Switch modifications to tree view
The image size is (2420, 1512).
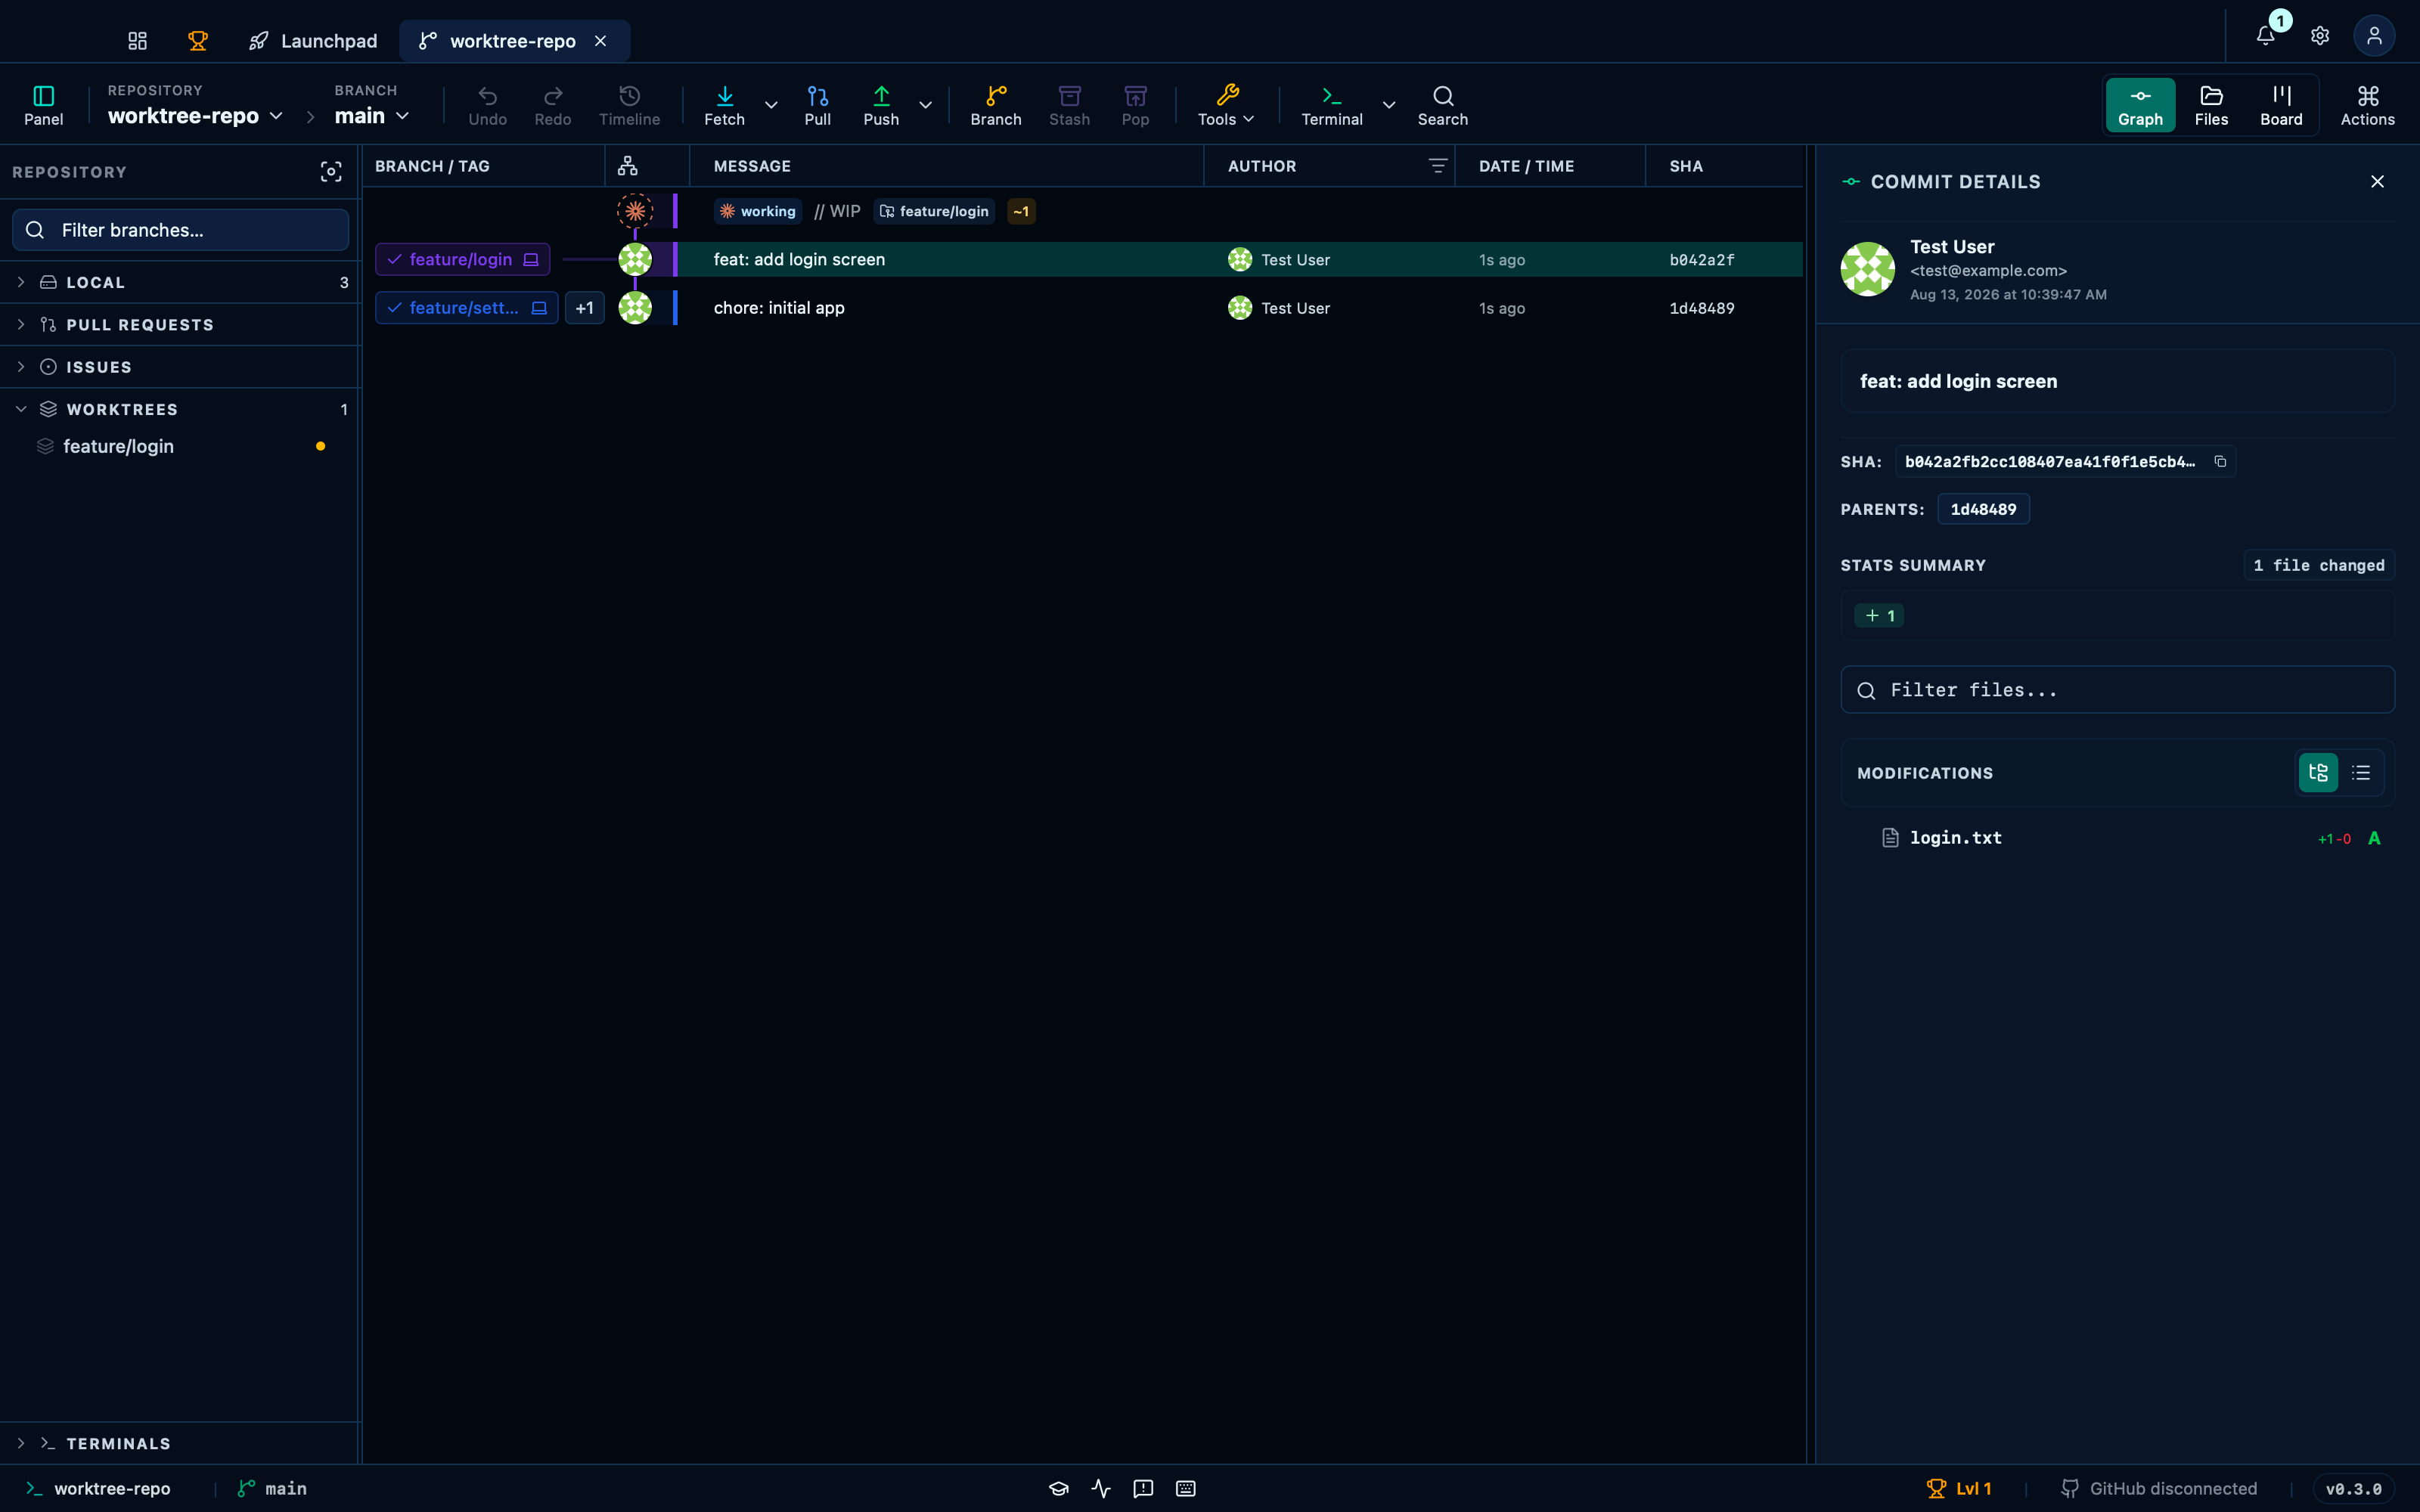(2318, 773)
